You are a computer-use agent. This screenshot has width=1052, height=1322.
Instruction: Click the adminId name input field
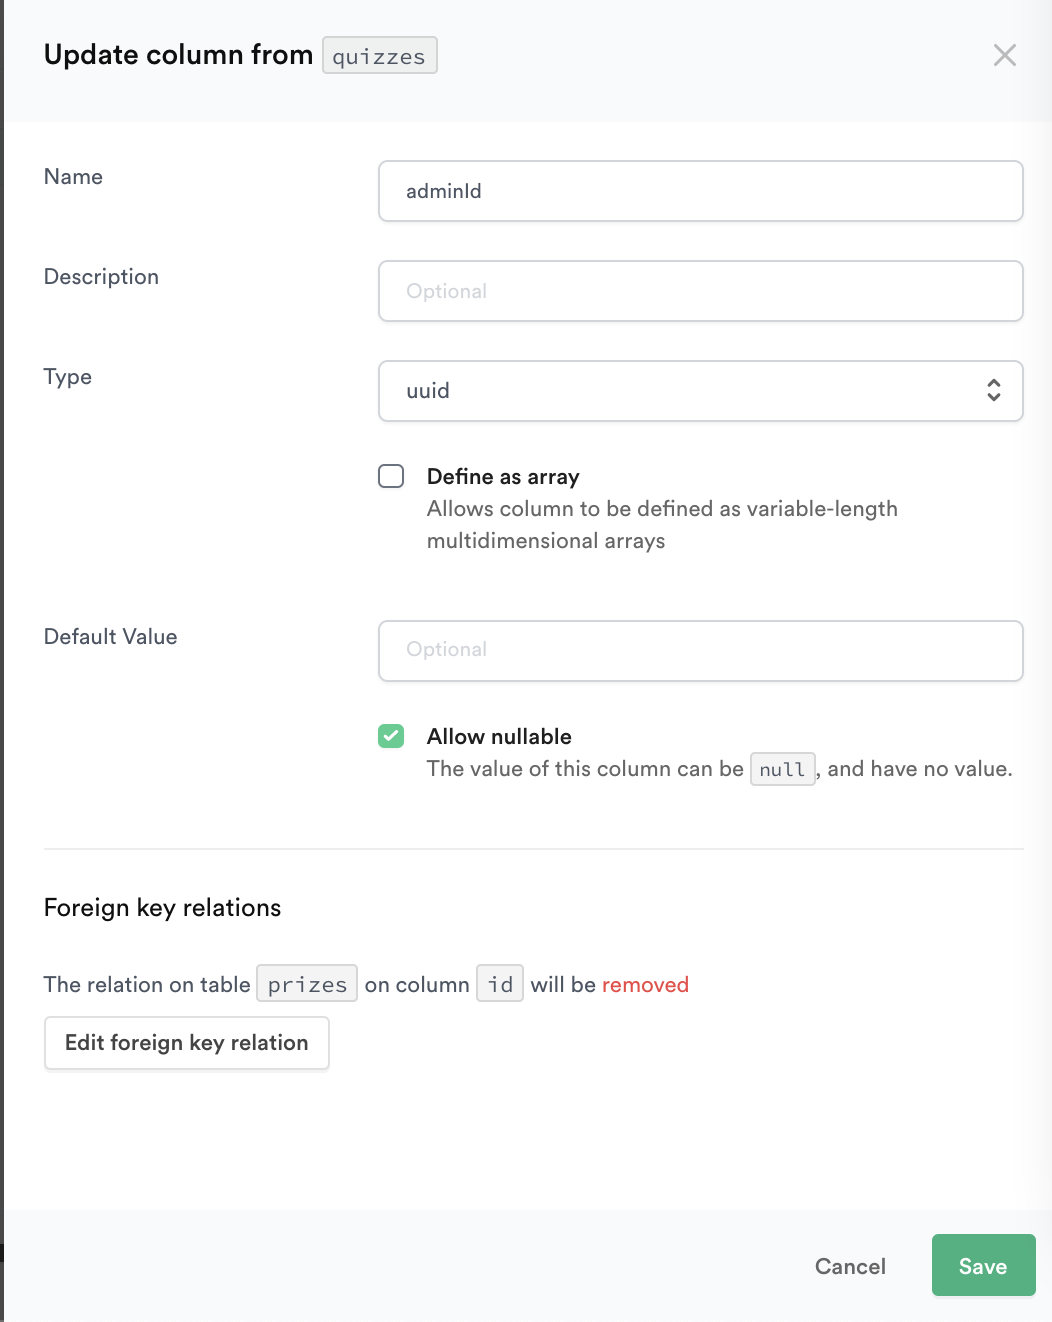[700, 191]
